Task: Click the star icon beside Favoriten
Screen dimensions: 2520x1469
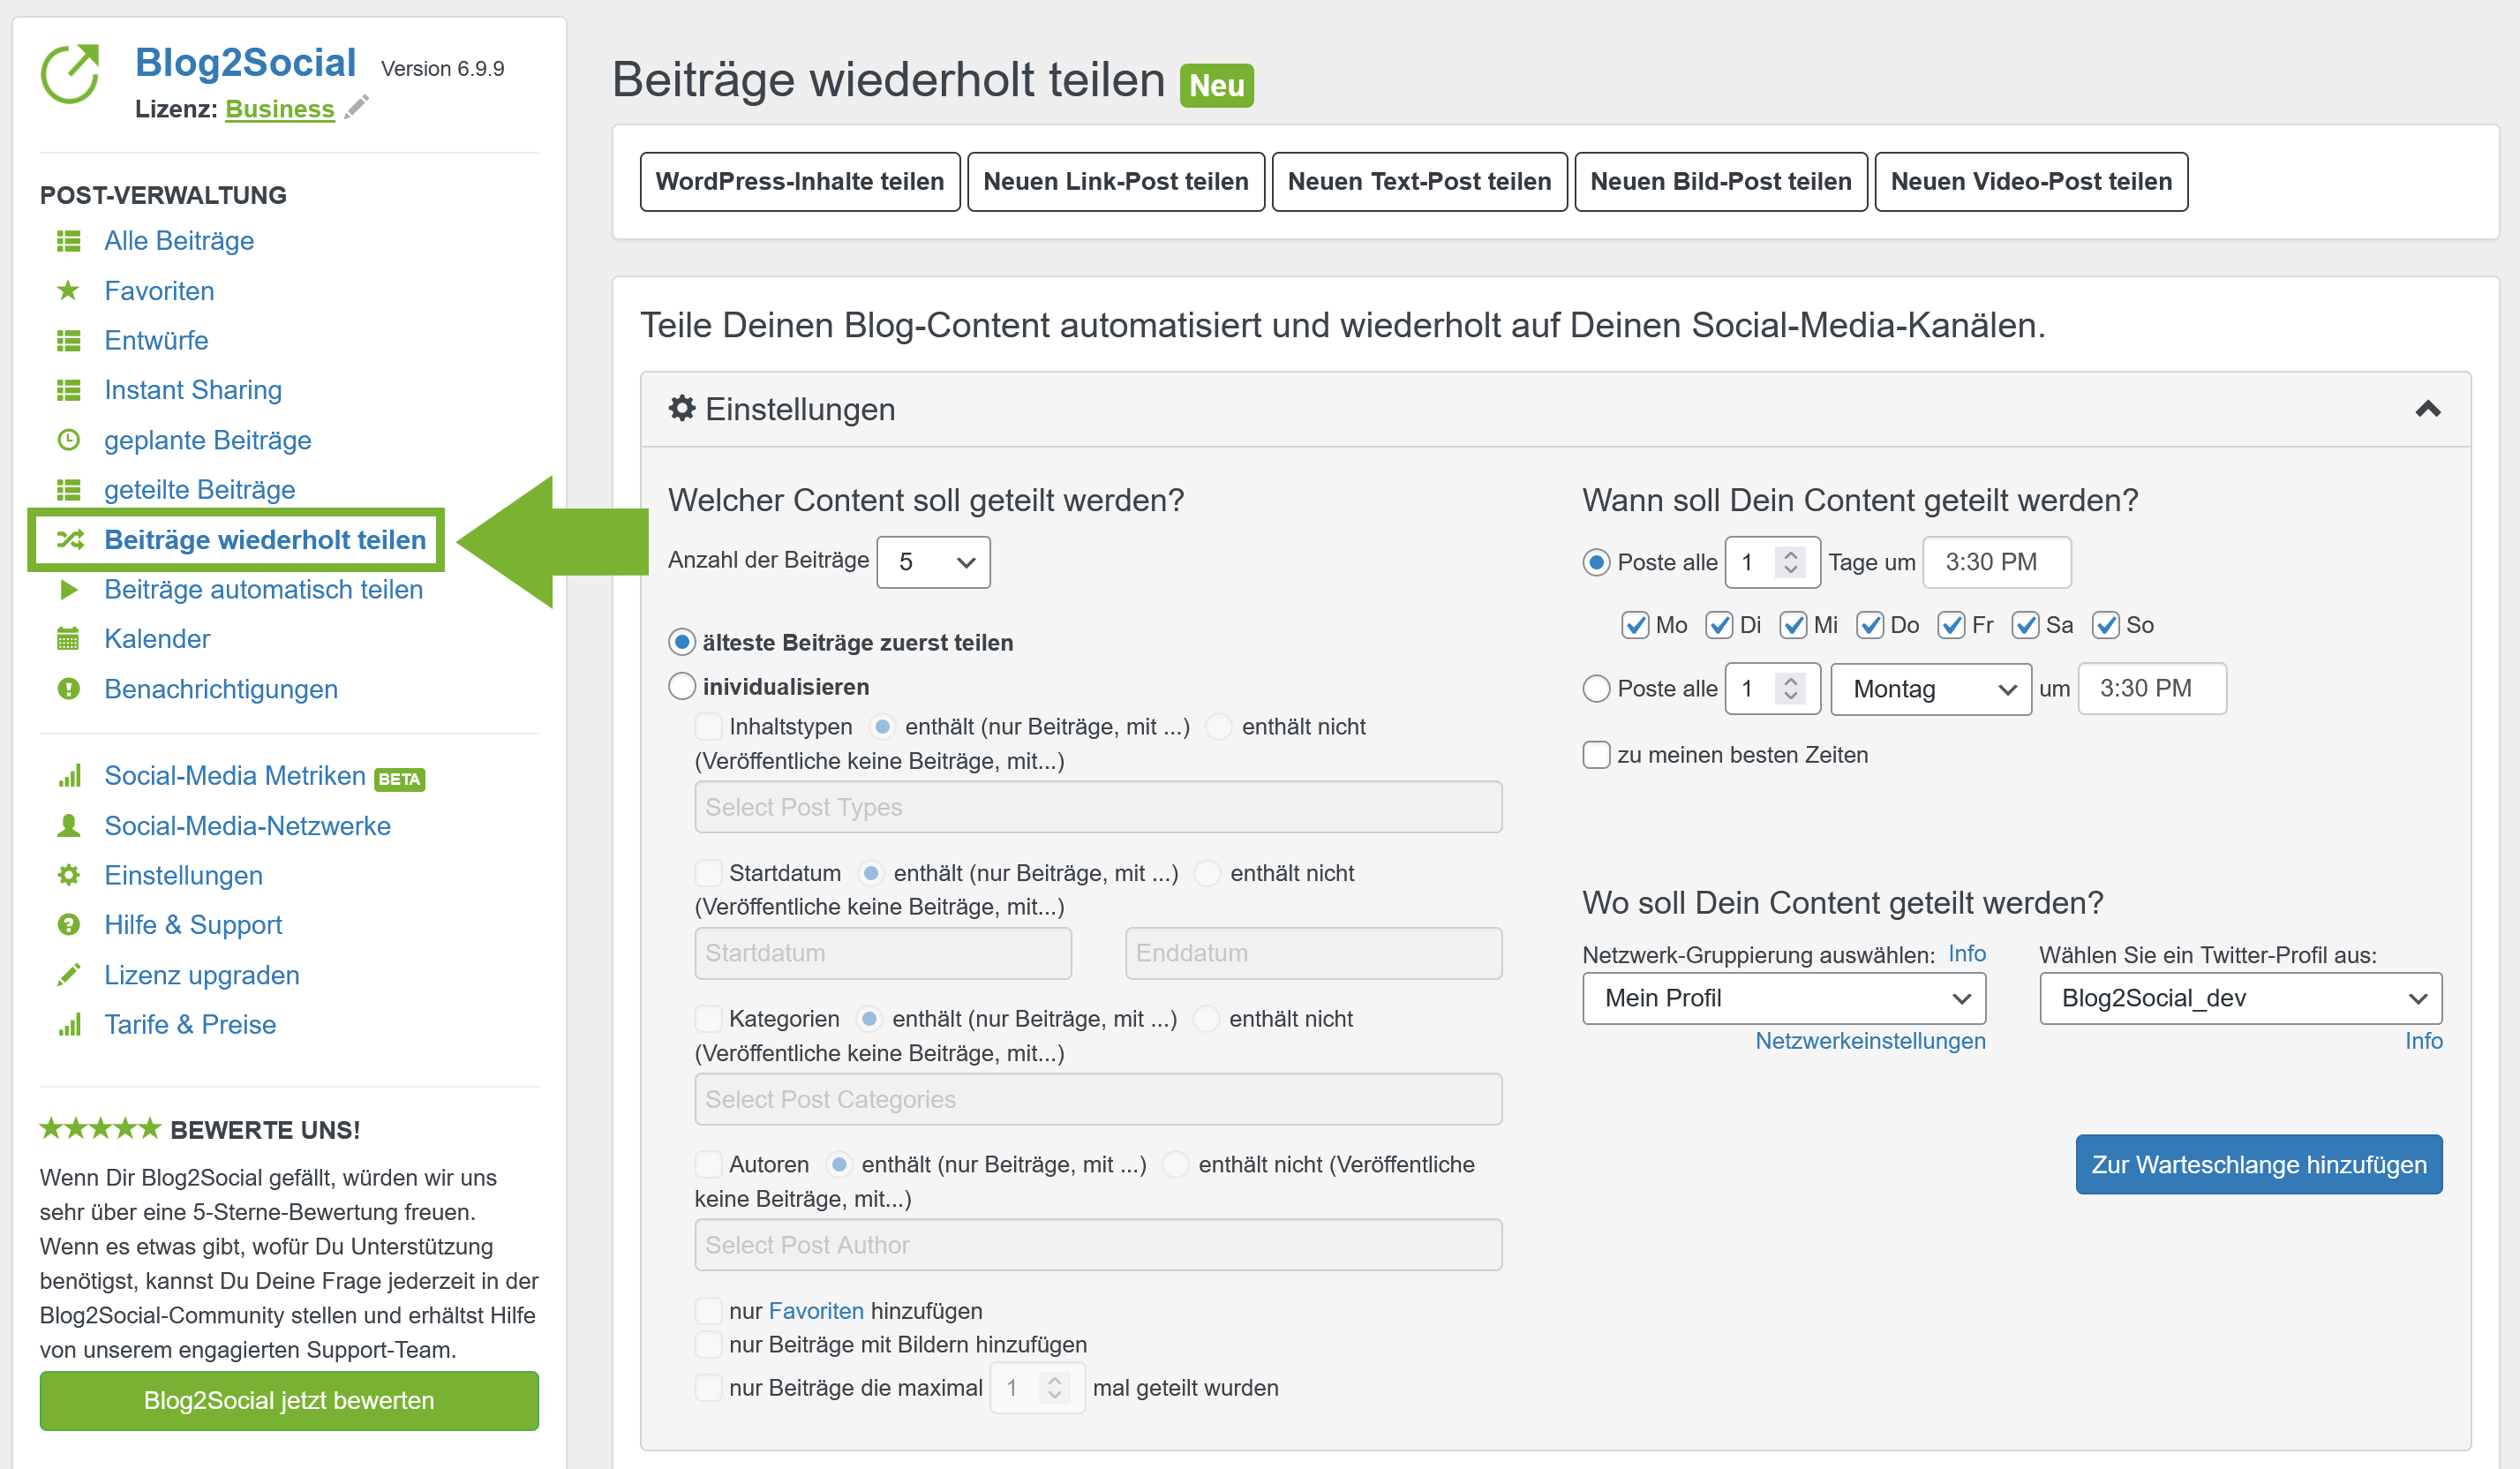Action: (68, 291)
